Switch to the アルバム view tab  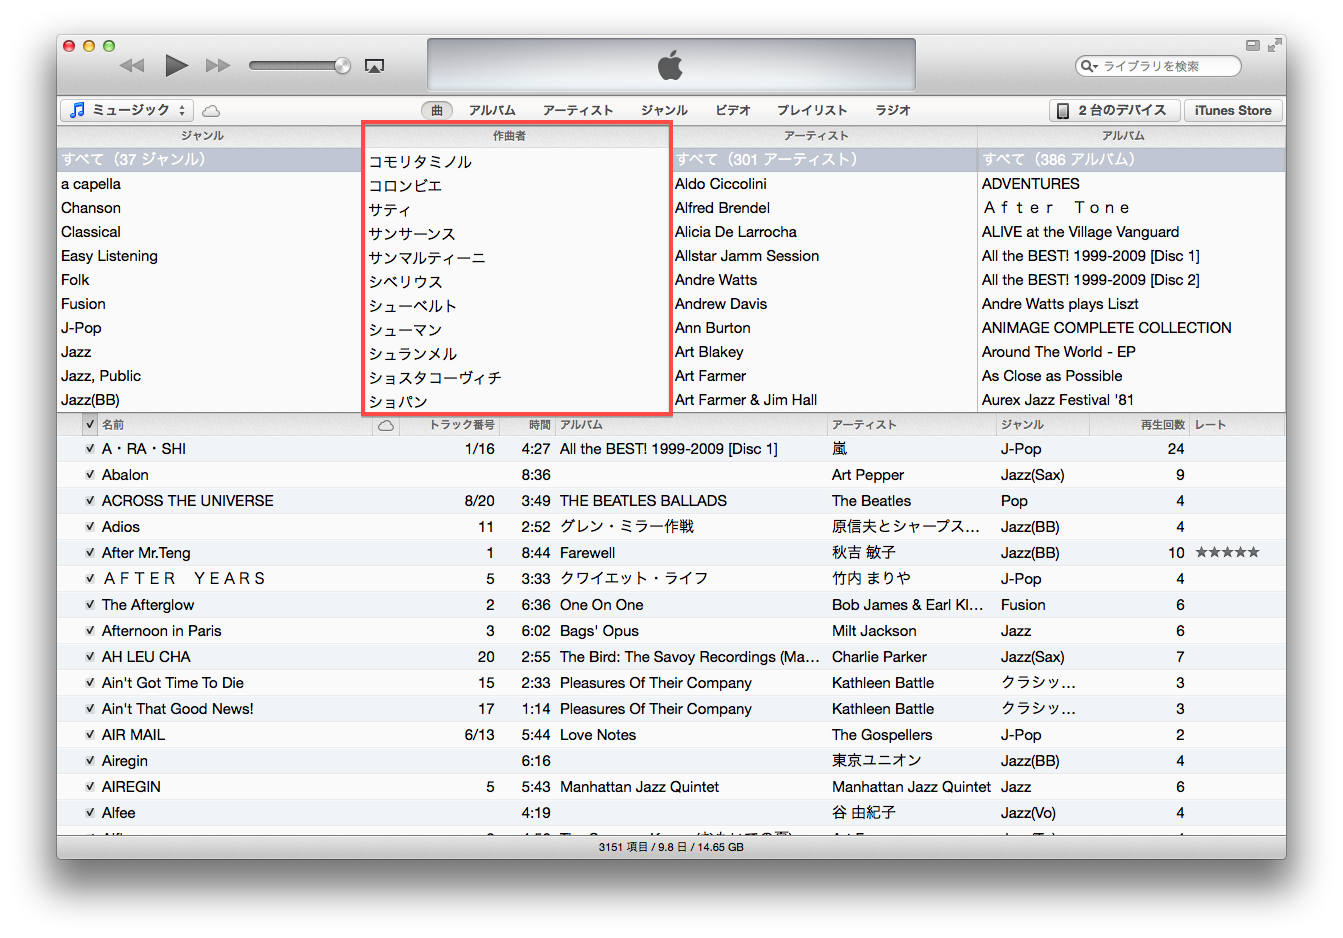492,110
